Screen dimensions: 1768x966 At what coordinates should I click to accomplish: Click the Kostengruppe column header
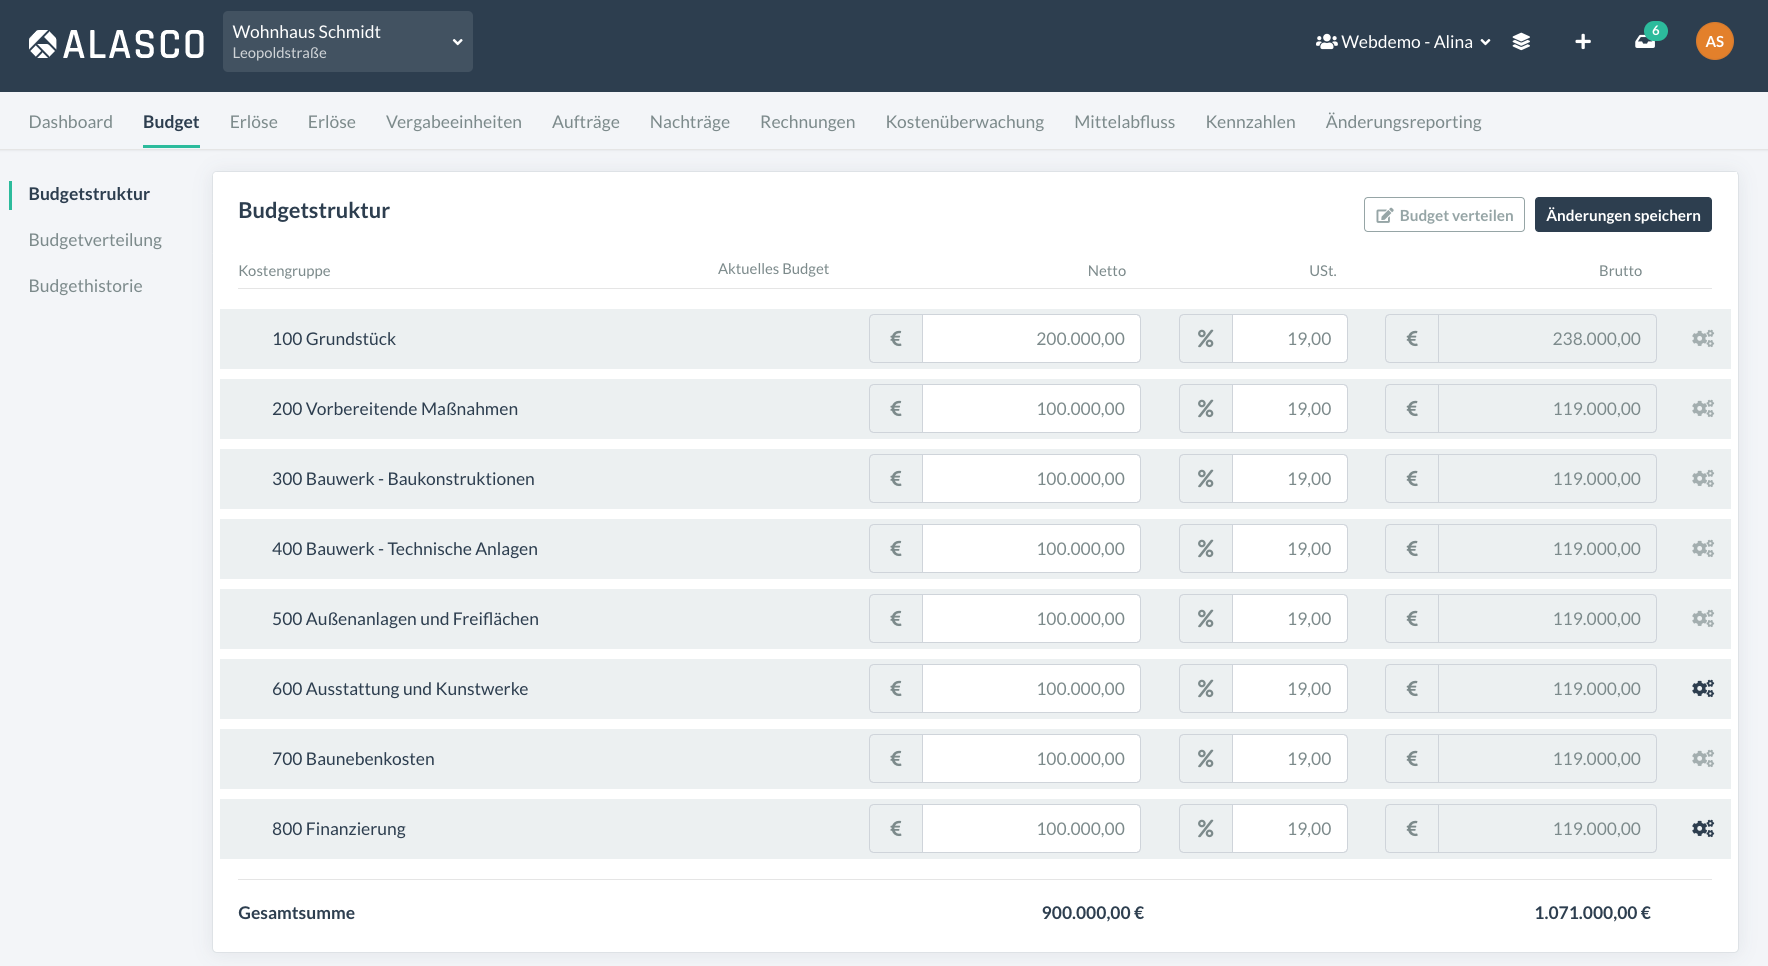tap(284, 271)
